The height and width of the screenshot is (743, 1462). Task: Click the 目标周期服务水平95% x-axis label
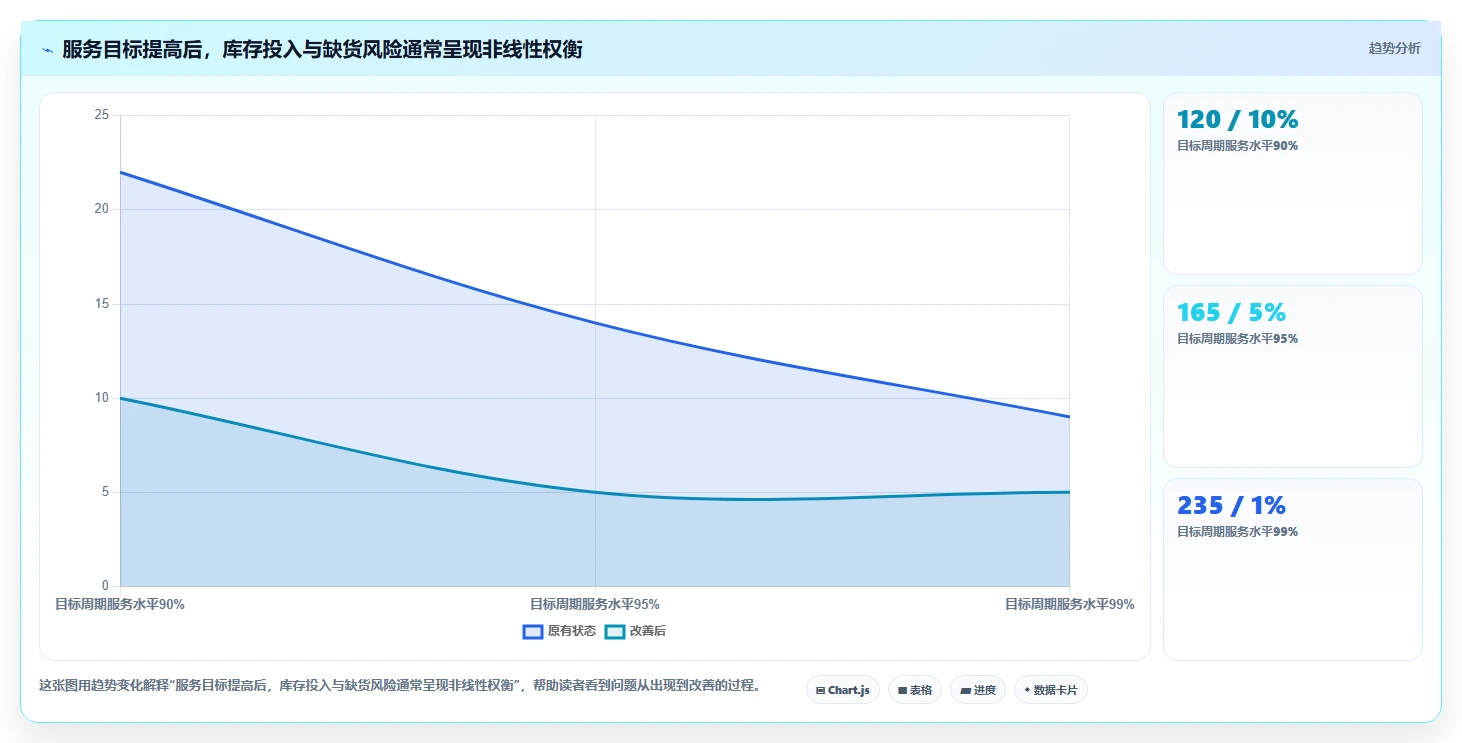pos(595,604)
